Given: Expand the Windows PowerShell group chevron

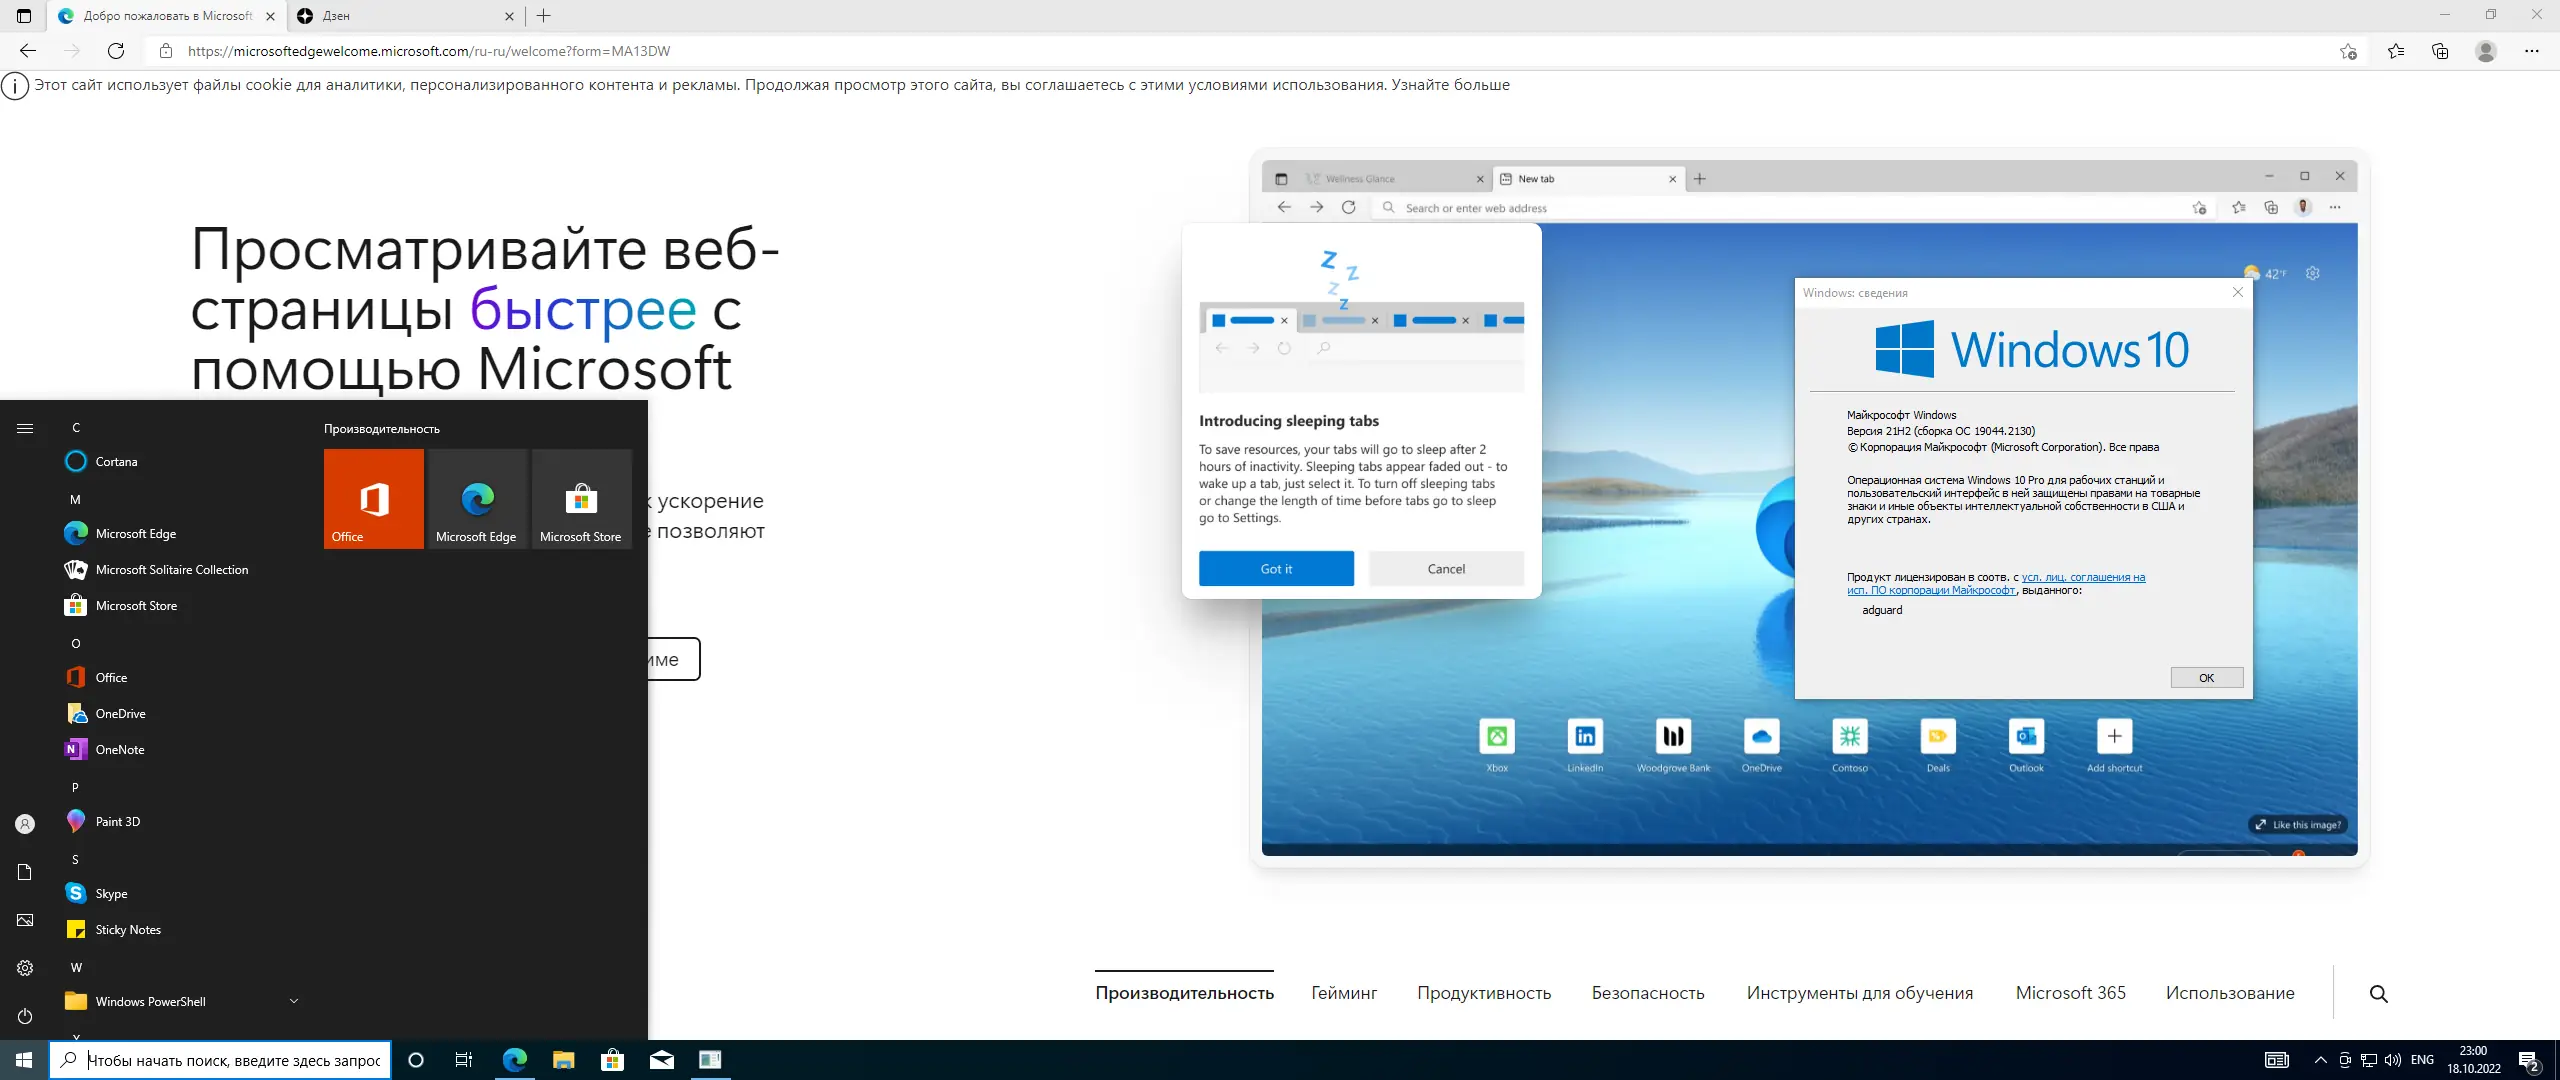Looking at the screenshot, I should click(x=293, y=1000).
